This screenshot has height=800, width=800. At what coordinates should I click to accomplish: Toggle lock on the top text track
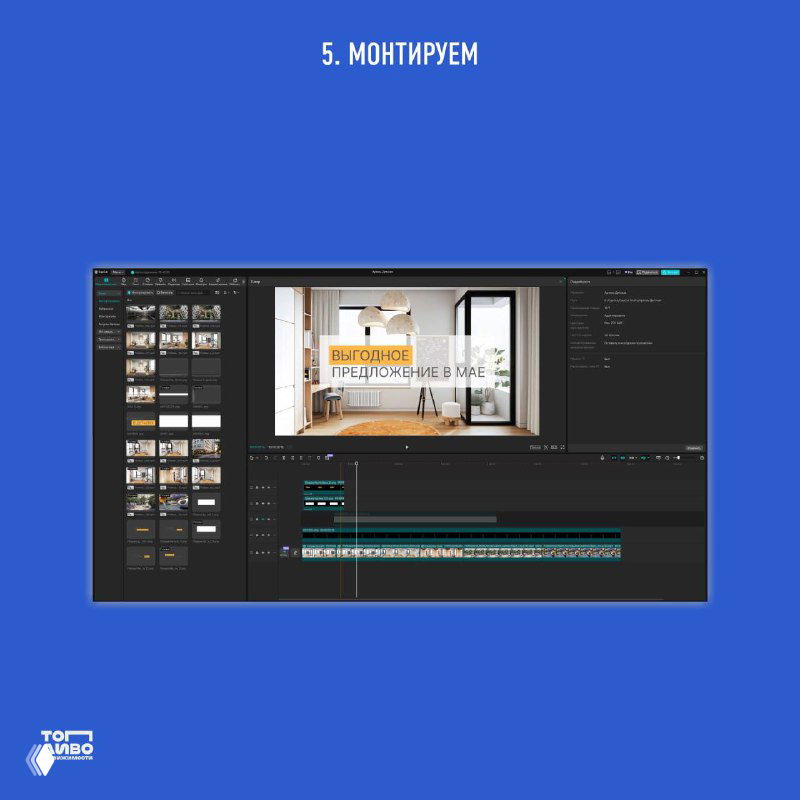pos(257,487)
